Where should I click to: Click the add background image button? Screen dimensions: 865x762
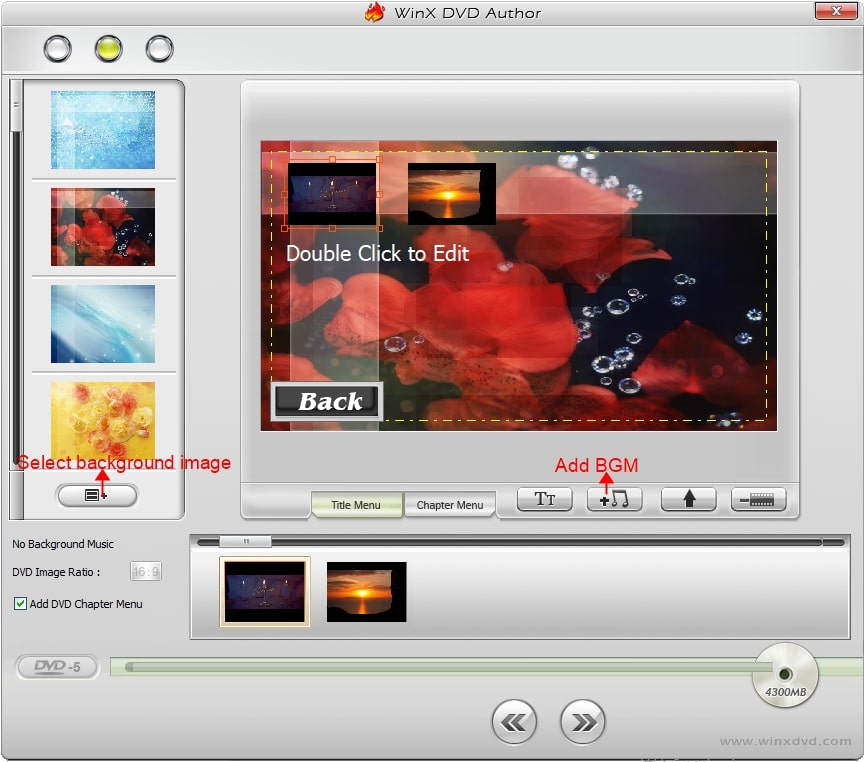coord(97,495)
